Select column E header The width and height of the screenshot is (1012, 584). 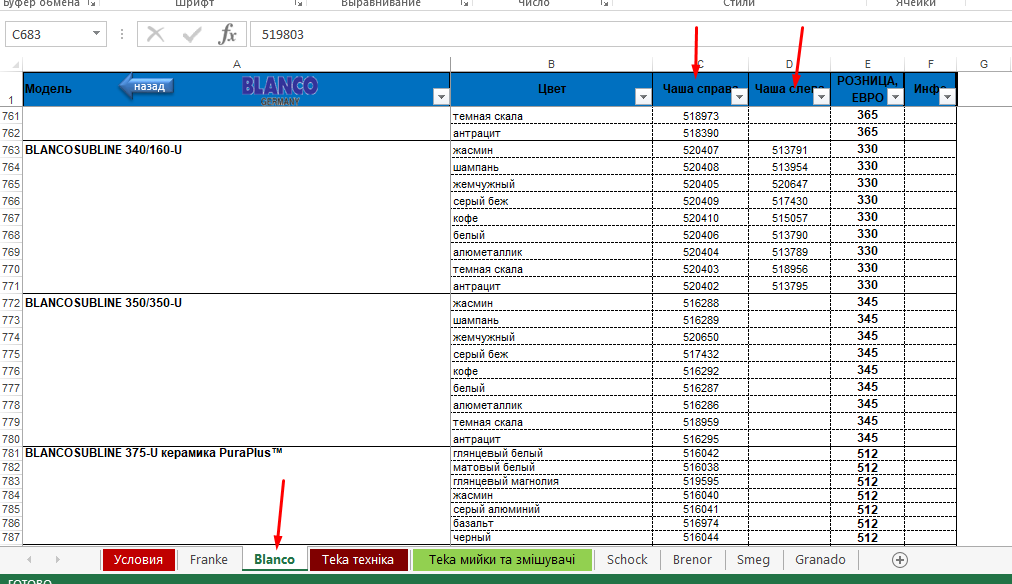pyautogui.click(x=867, y=64)
